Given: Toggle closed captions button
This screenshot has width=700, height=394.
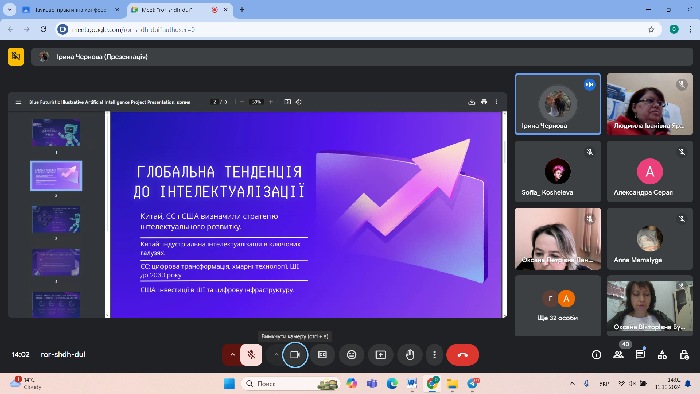Looking at the screenshot, I should (x=322, y=355).
